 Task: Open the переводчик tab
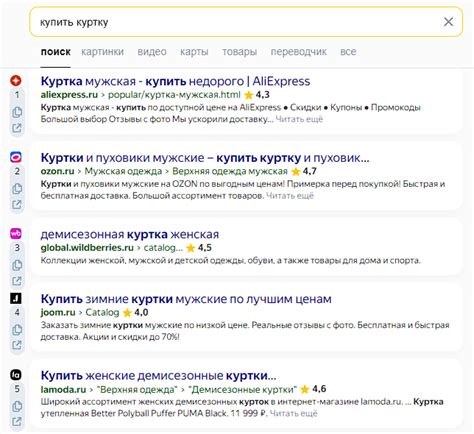(299, 52)
